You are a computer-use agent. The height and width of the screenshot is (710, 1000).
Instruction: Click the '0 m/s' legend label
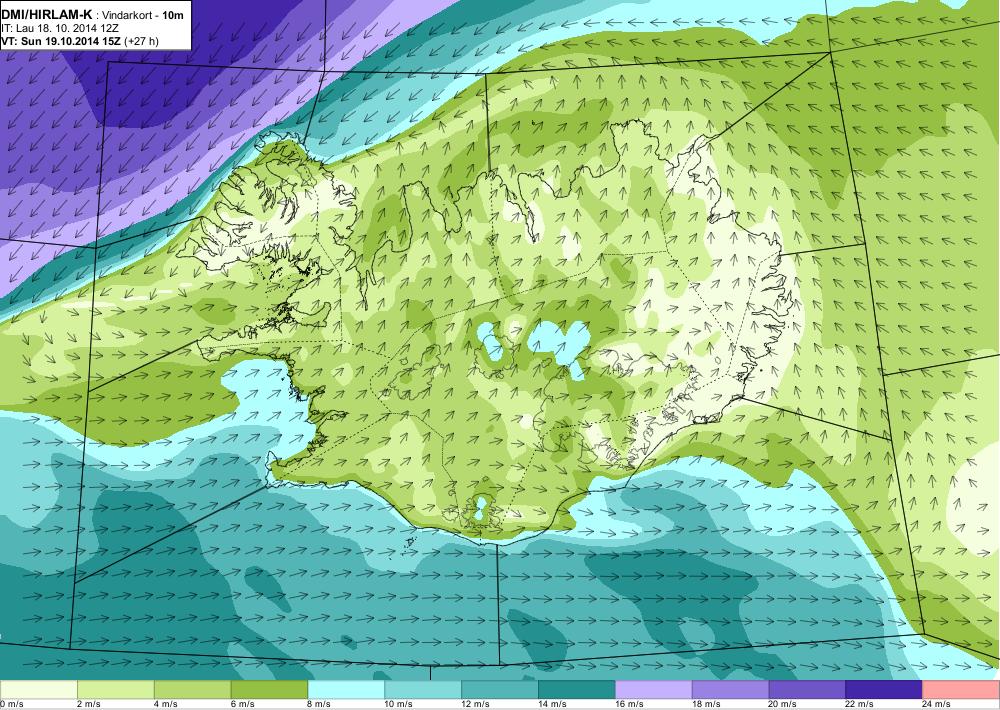(x=11, y=704)
